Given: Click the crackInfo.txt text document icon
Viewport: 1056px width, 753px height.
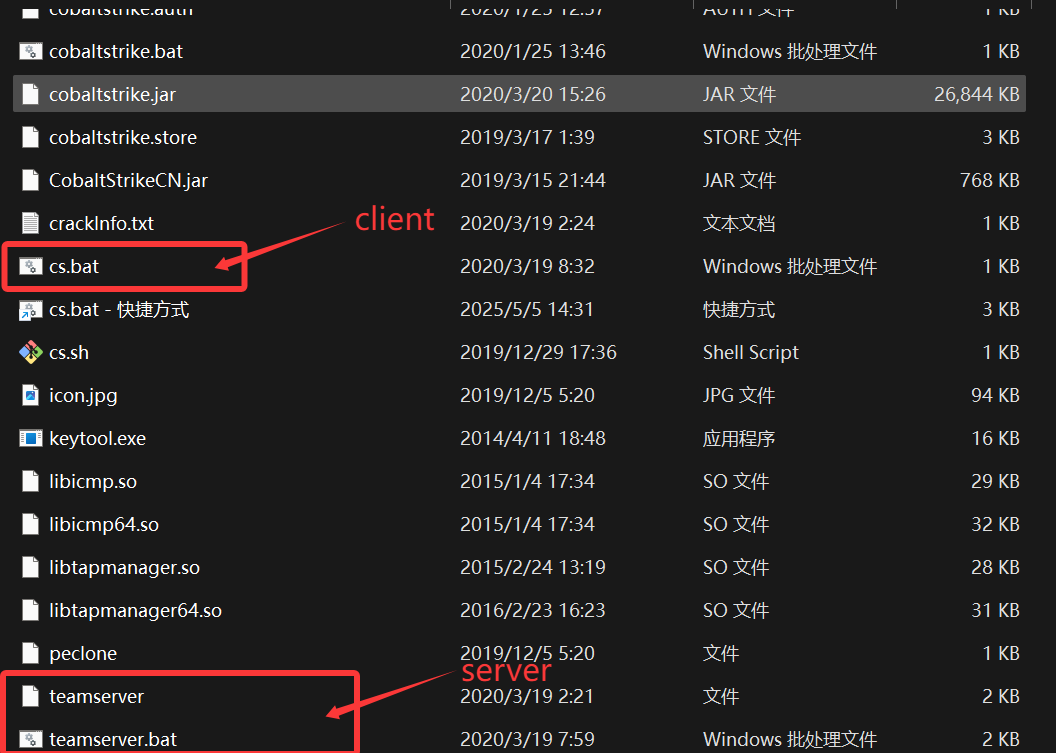Looking at the screenshot, I should (30, 223).
